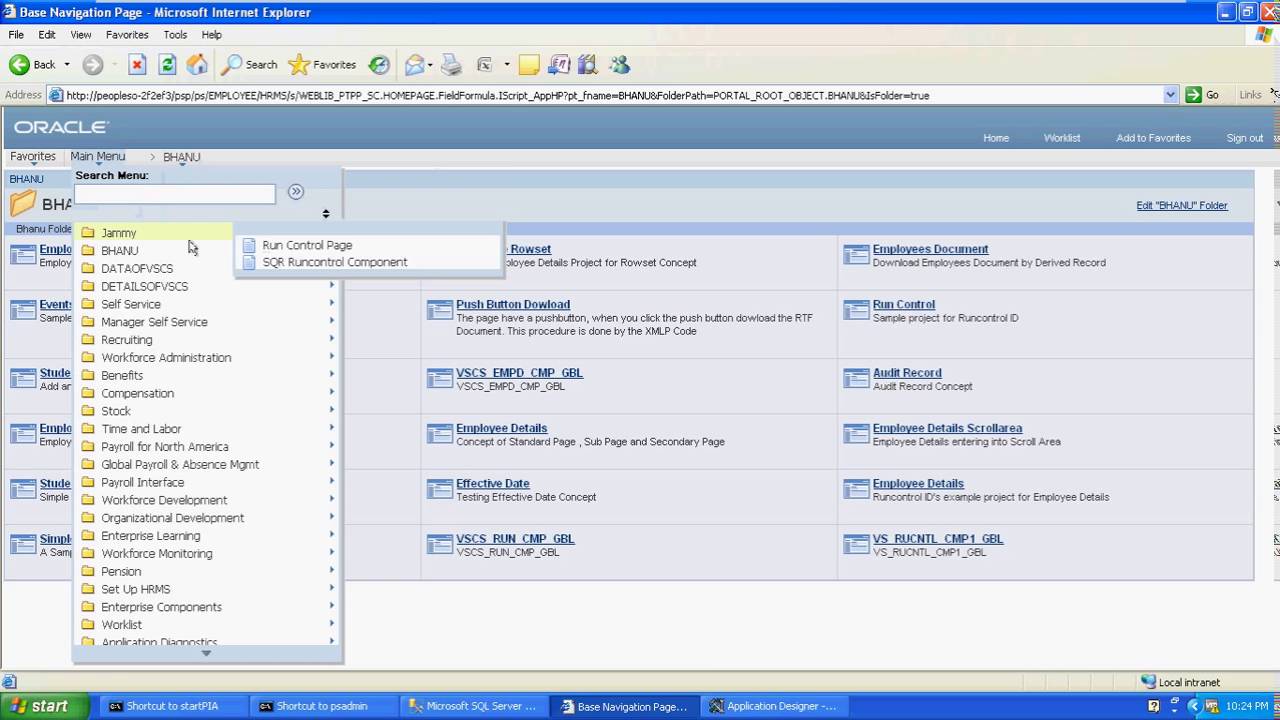This screenshot has width=1280, height=720.
Task: Open the Run Control link
Action: click(904, 304)
